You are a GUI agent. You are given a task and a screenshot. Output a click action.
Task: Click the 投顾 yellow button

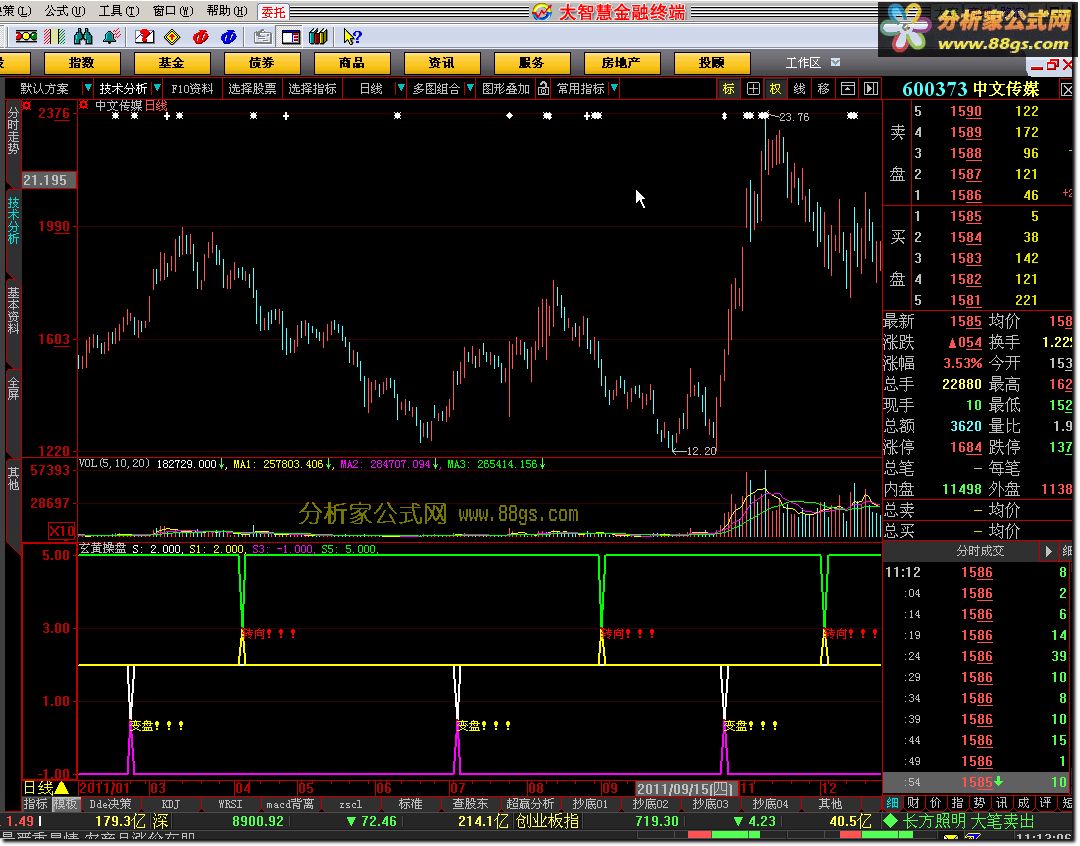[712, 63]
